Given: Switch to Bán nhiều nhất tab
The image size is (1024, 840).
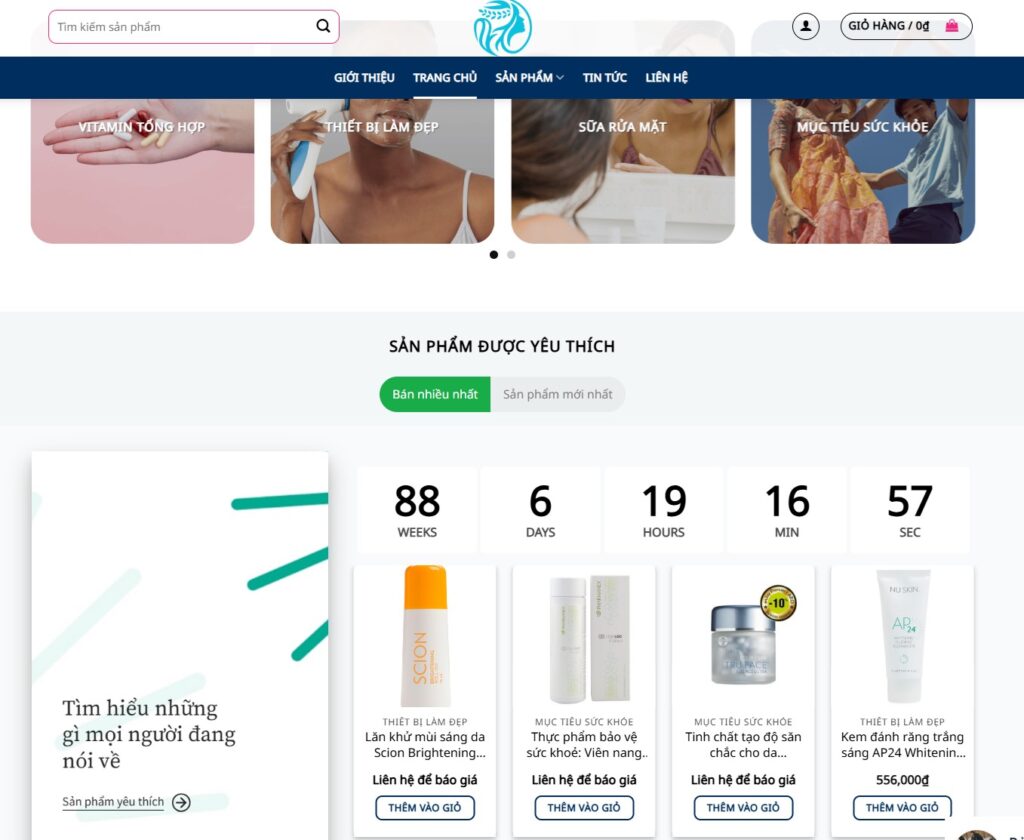Looking at the screenshot, I should 435,394.
